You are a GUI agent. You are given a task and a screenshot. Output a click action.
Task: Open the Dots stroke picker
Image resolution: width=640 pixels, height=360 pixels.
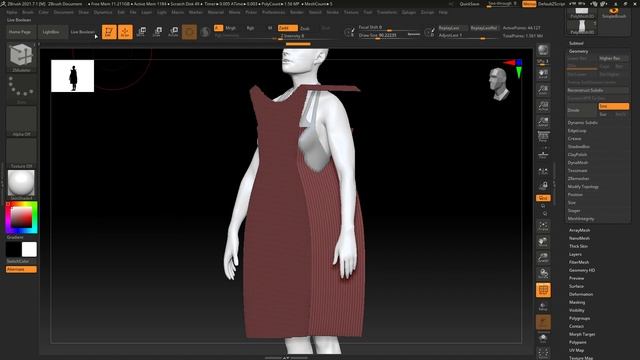(21, 89)
